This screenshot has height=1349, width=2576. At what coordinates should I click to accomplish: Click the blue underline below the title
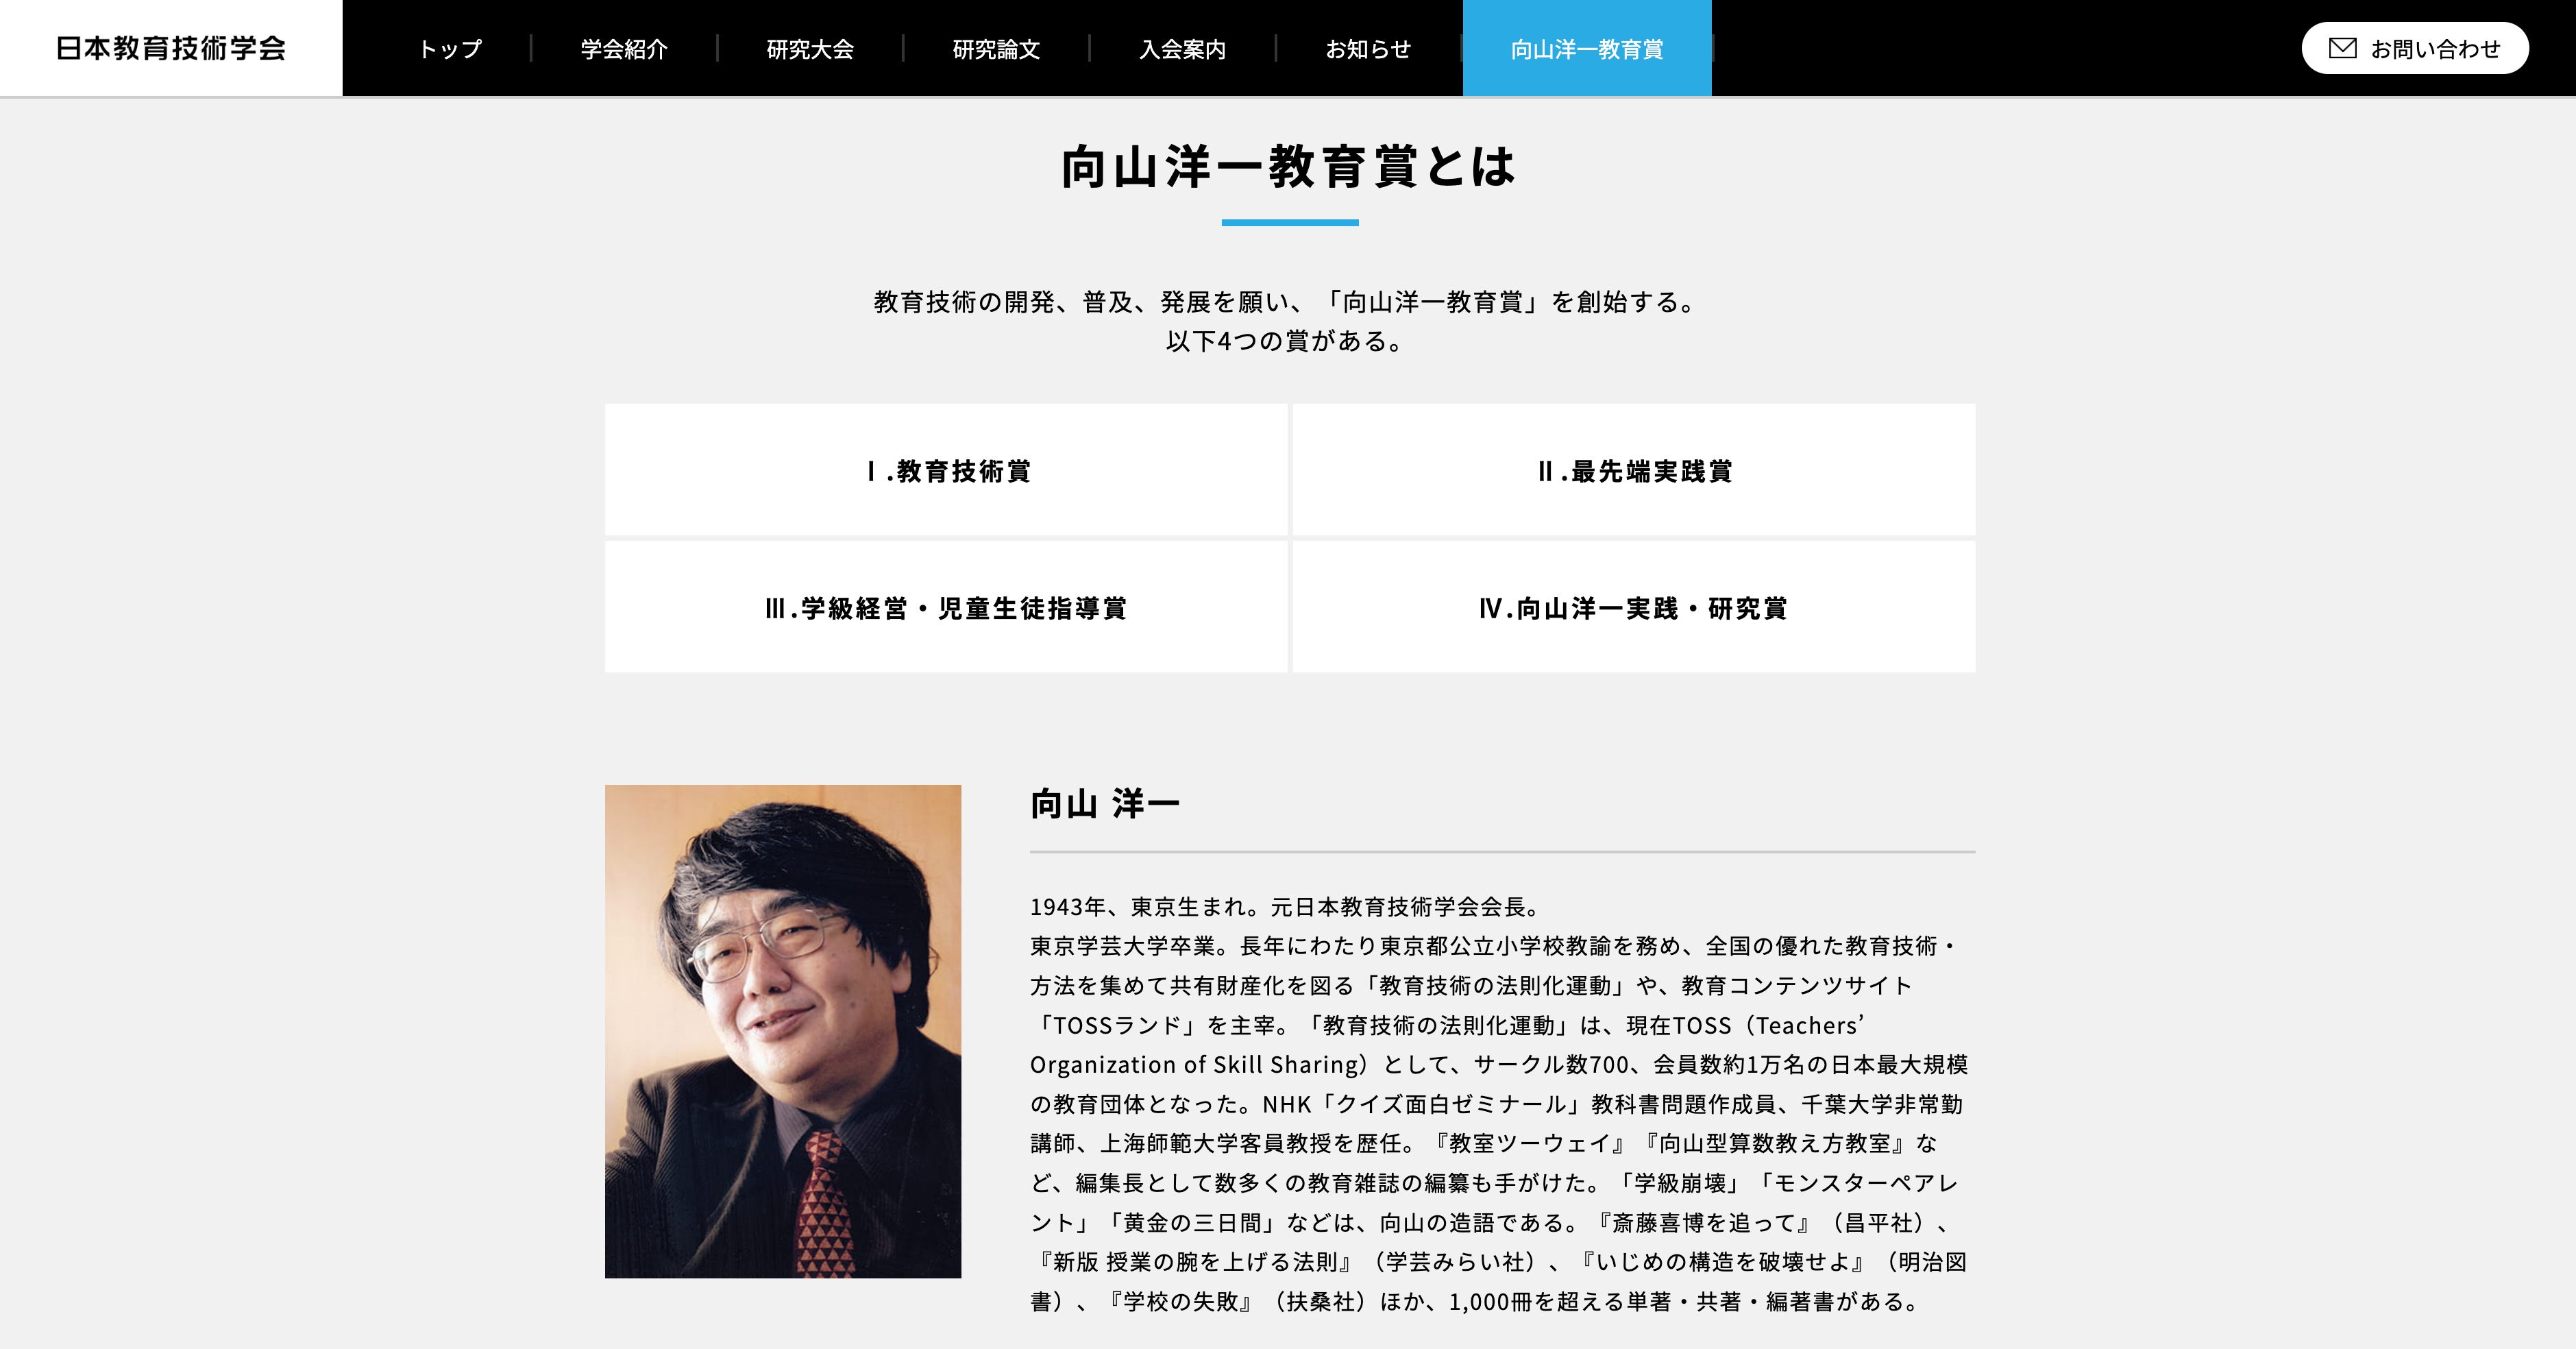click(1289, 222)
